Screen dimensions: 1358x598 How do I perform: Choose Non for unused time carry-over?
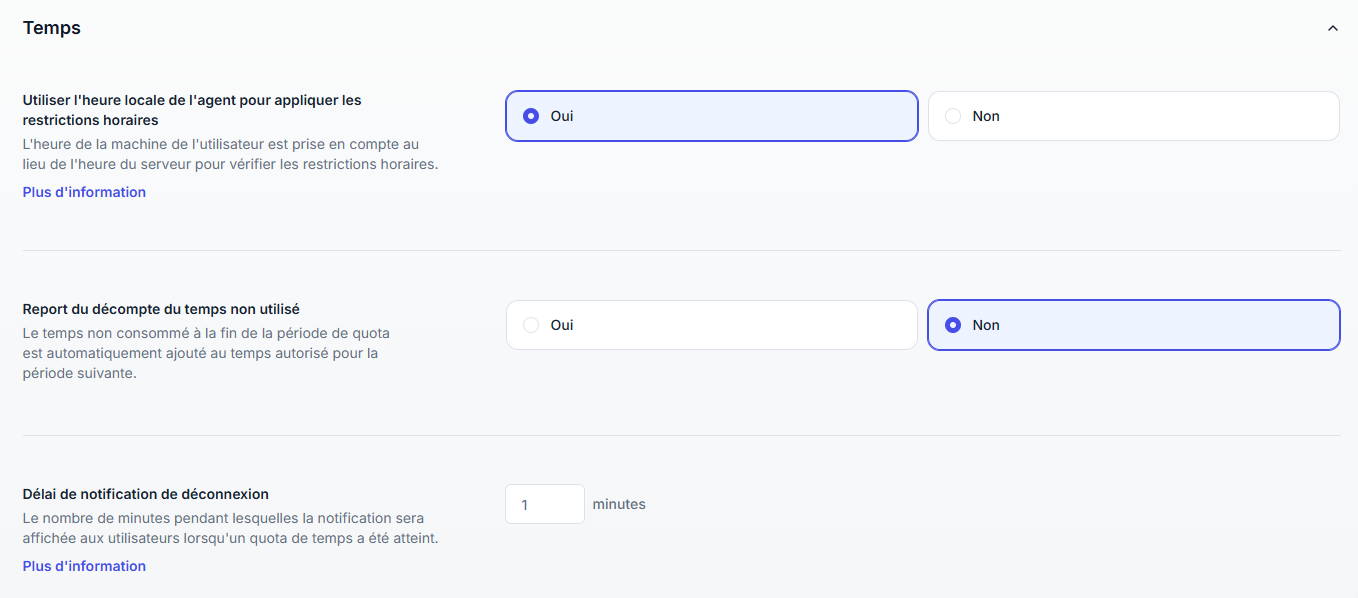1133,325
